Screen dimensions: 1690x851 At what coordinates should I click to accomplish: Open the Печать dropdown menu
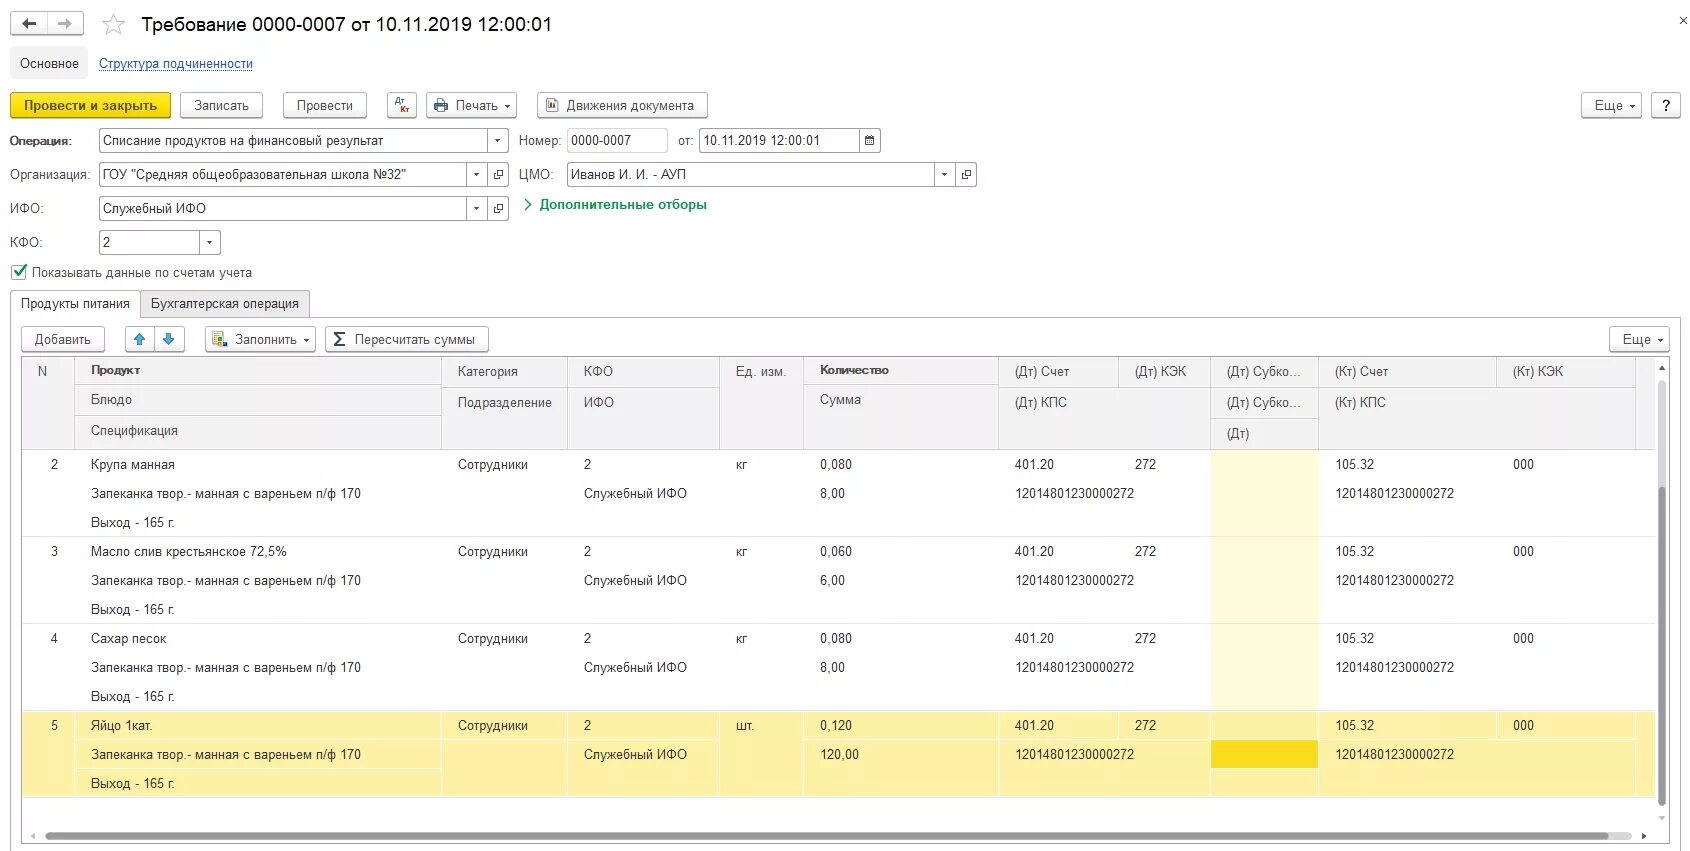point(472,105)
